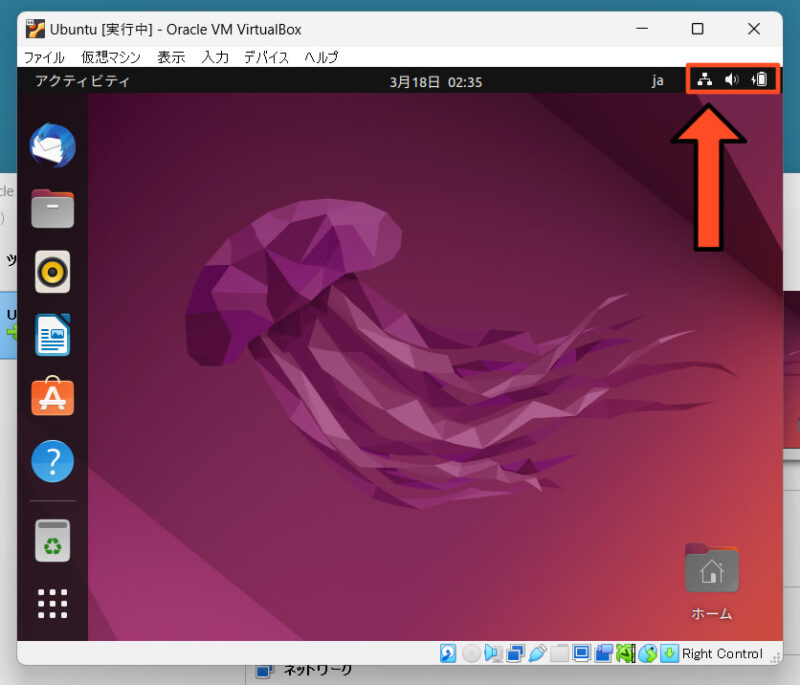Viewport: 800px width, 685px height.
Task: Open the ファイル menu
Action: (44, 57)
